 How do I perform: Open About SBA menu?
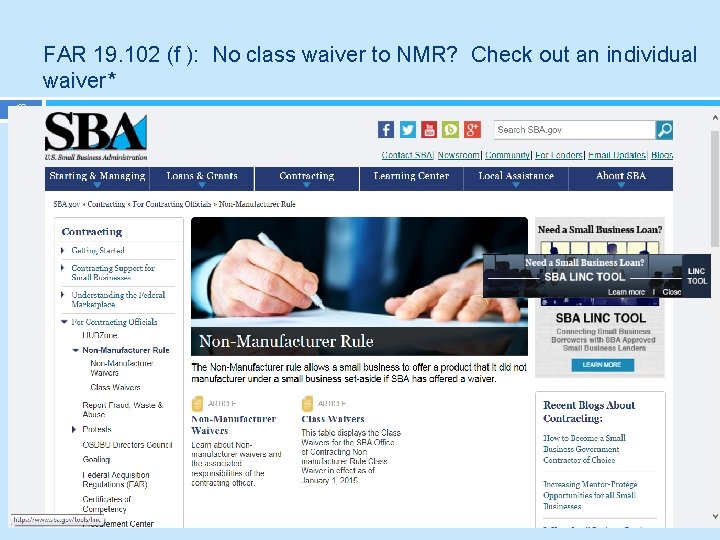[621, 179]
